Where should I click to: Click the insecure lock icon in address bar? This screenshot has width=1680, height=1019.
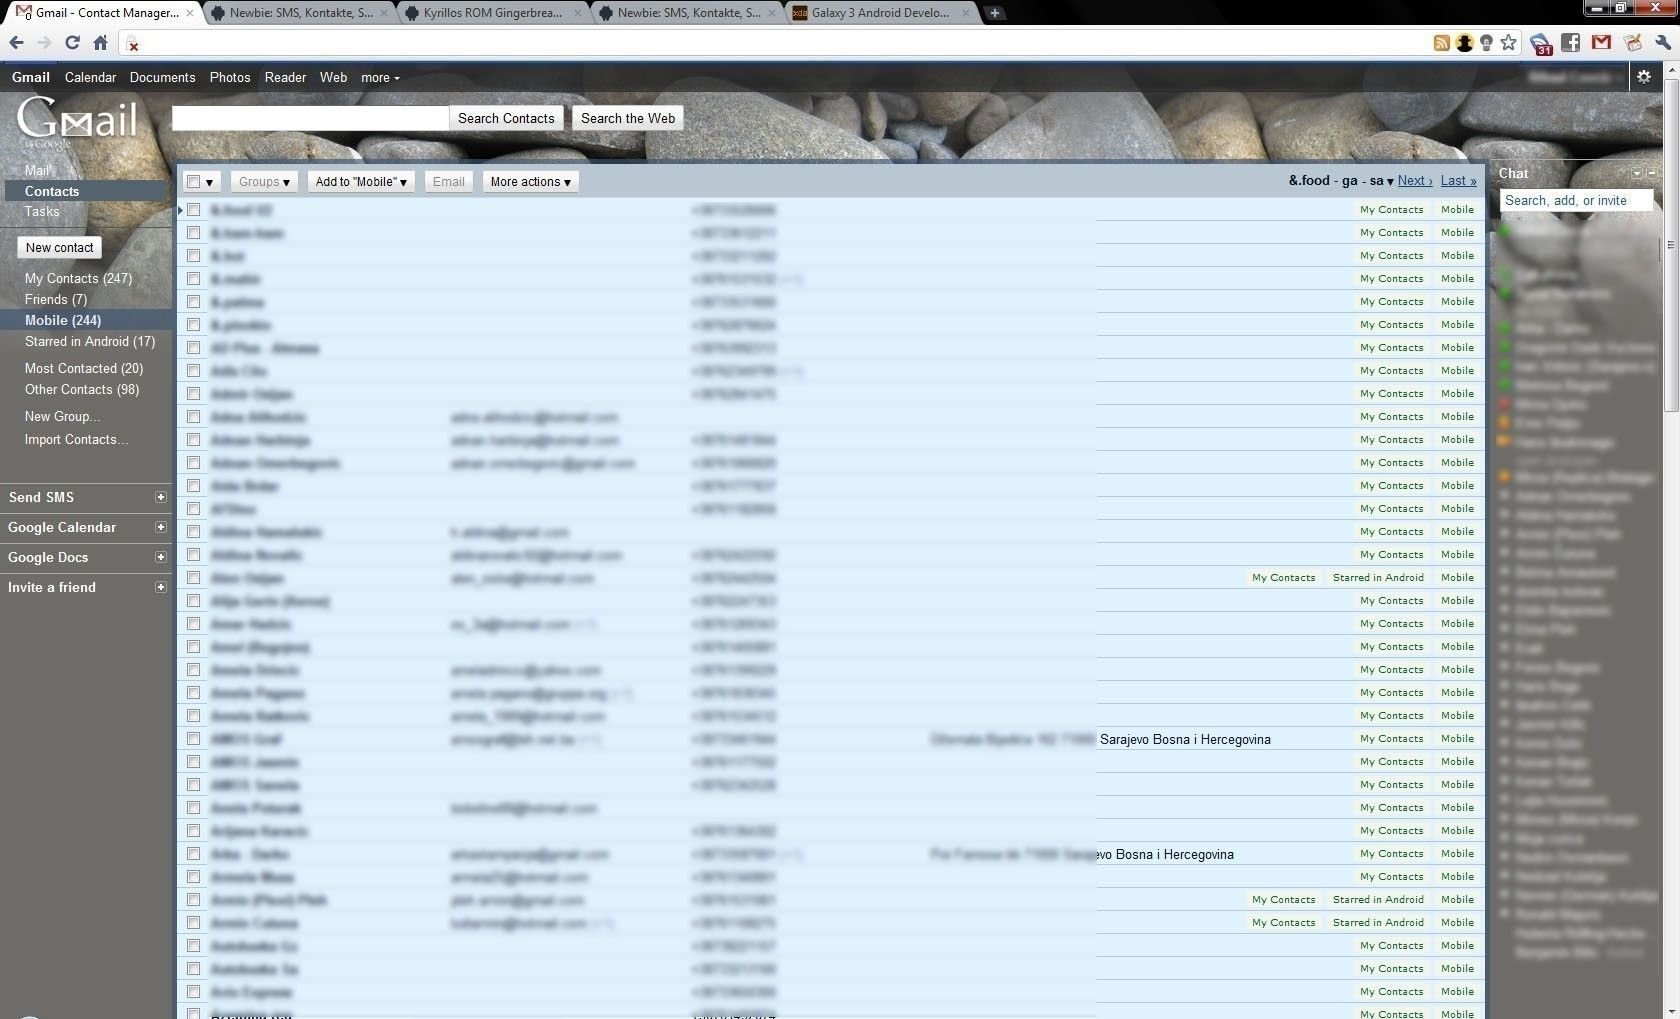click(132, 44)
